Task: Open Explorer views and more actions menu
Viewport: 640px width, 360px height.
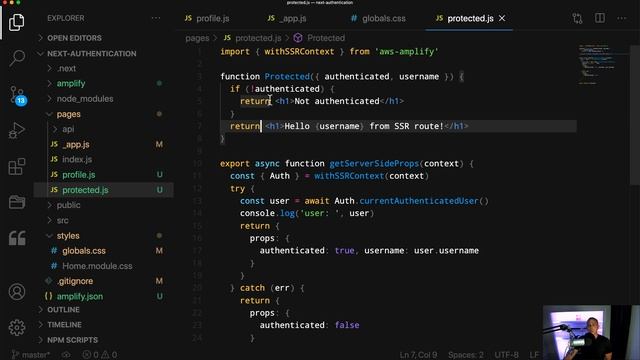Action: tap(156, 18)
